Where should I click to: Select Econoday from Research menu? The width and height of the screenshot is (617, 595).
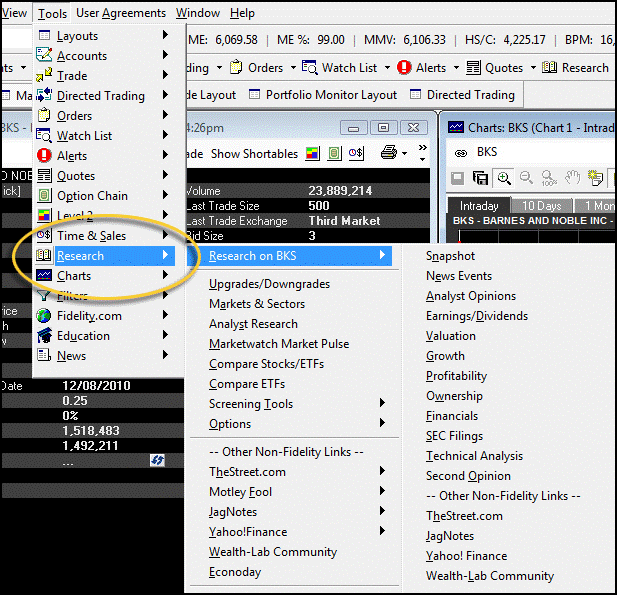[235, 572]
